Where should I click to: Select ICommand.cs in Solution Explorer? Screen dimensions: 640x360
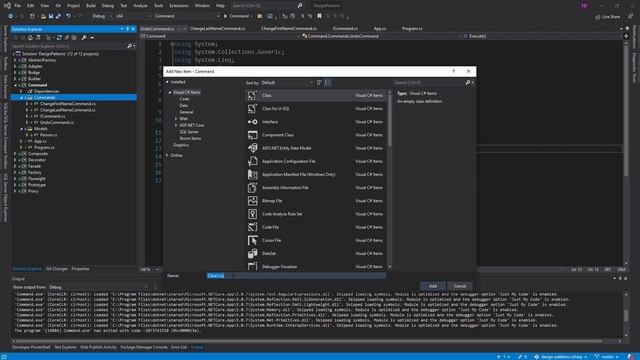(53, 116)
